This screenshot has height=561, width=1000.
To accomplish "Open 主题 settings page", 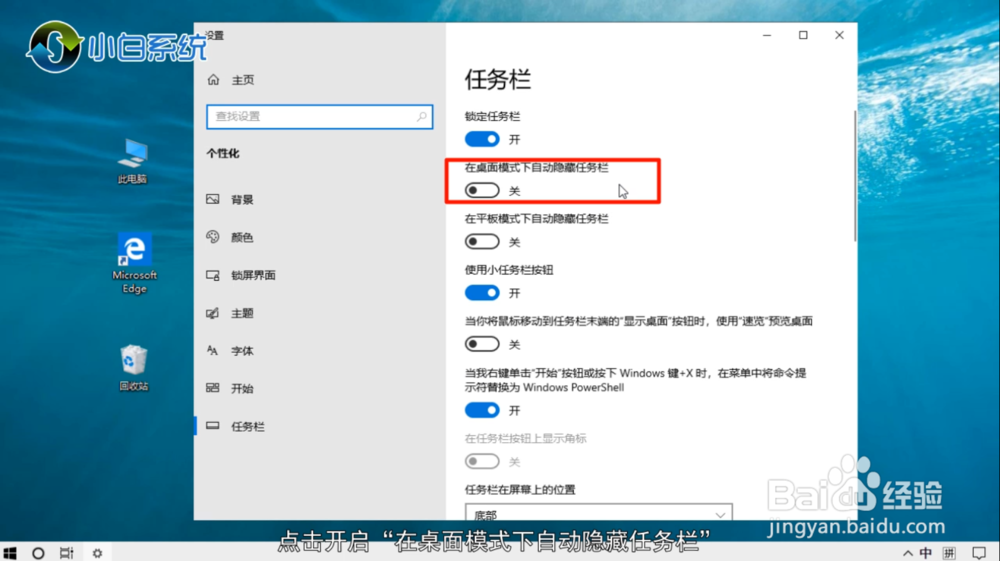I will point(242,313).
